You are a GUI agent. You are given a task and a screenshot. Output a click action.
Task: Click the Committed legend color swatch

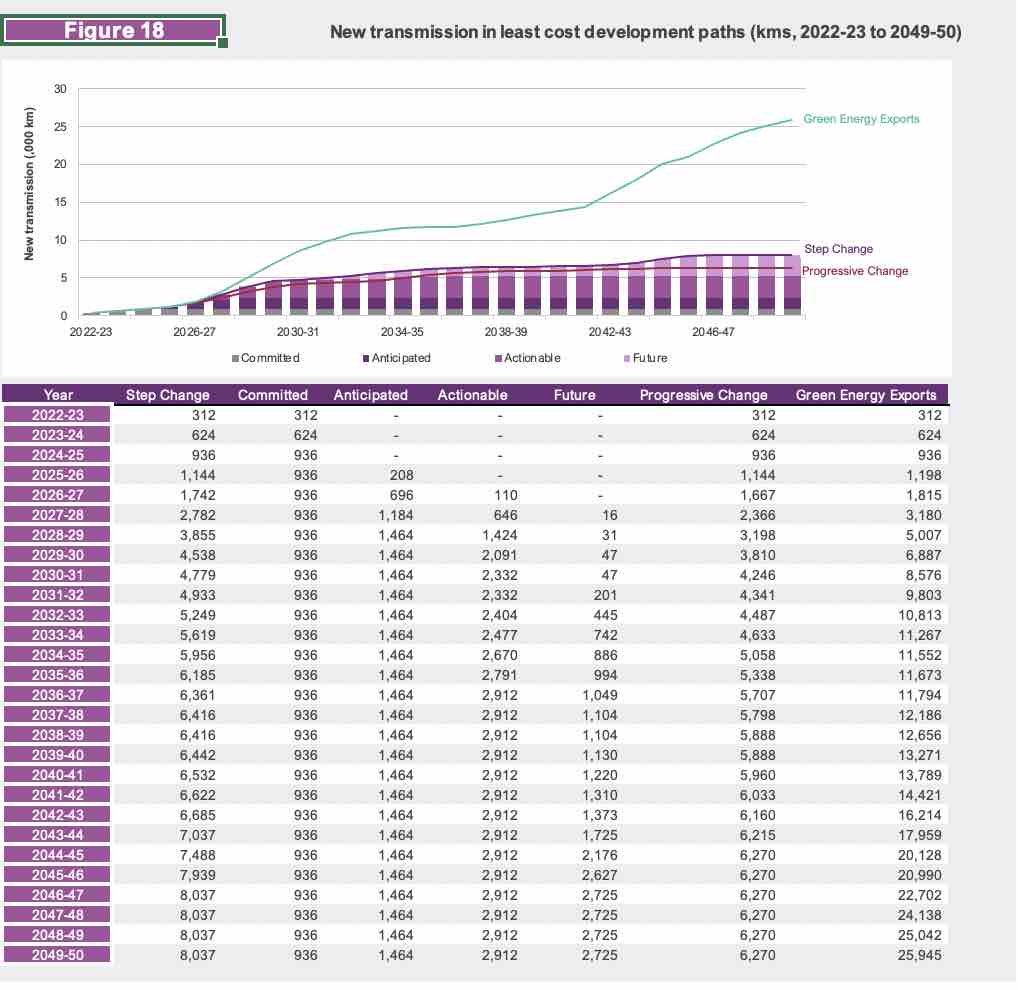[x=236, y=358]
